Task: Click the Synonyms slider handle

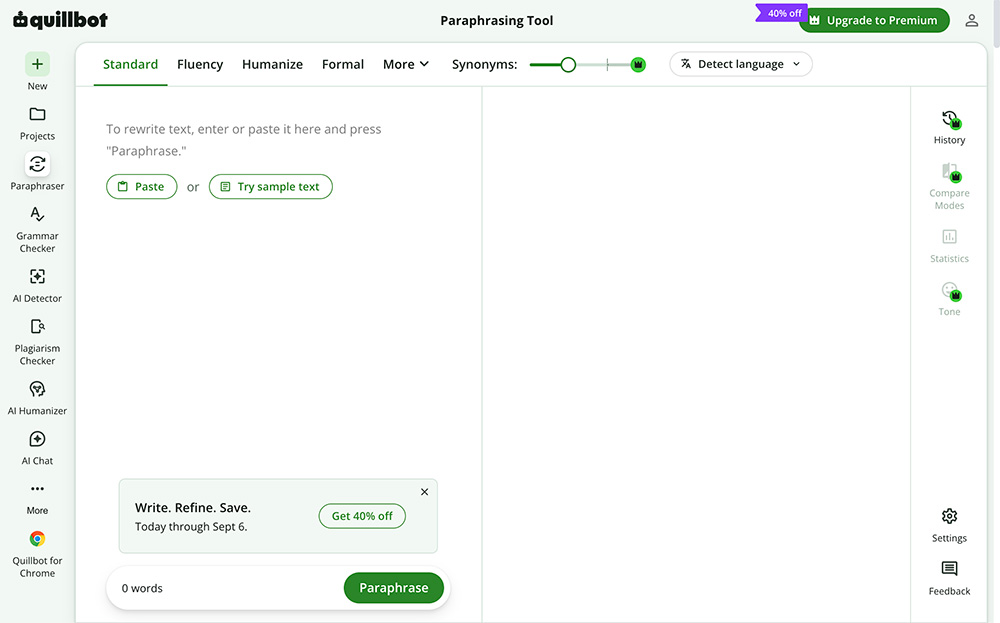Action: [568, 64]
